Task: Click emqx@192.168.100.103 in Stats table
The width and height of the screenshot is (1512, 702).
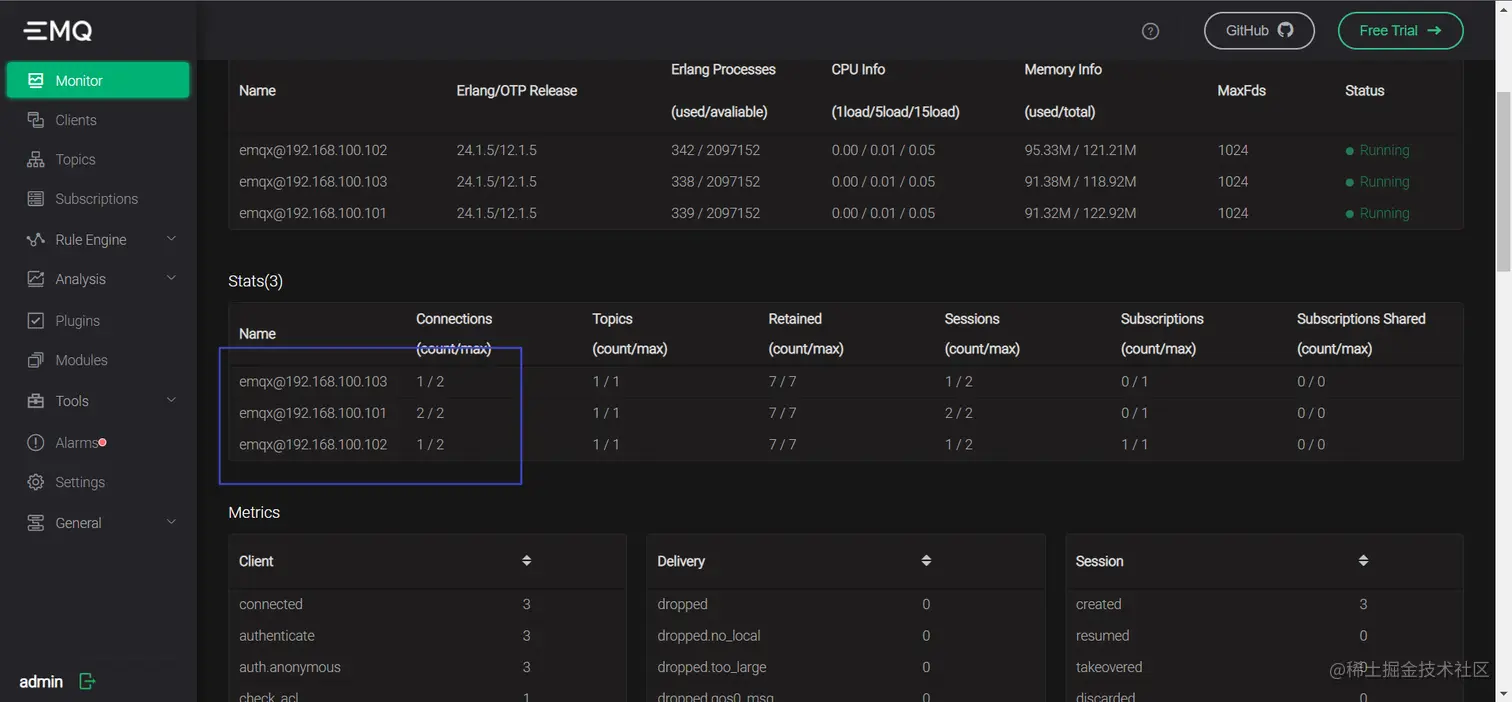Action: tap(313, 382)
